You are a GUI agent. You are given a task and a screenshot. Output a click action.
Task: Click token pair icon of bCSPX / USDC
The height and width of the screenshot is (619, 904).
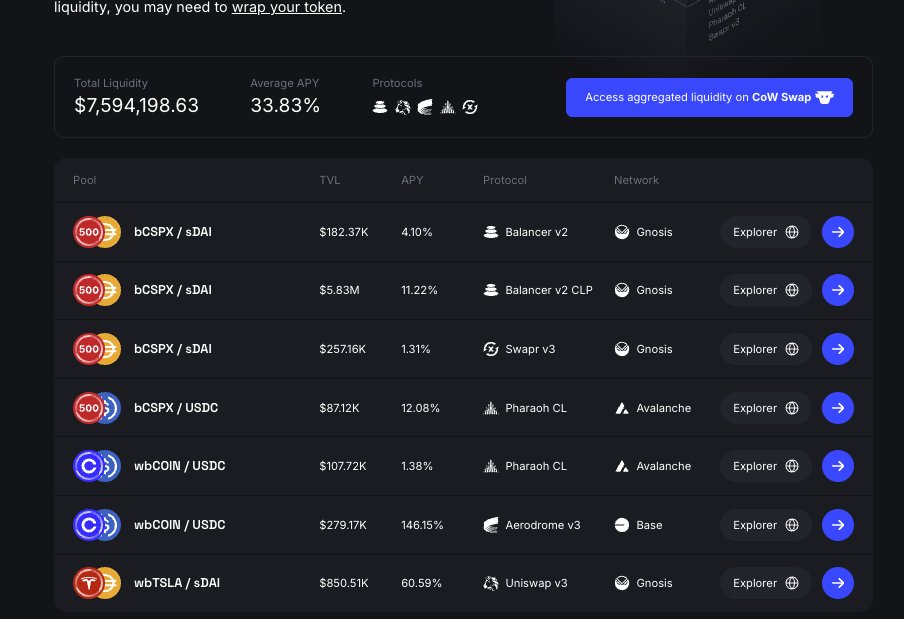coord(97,408)
